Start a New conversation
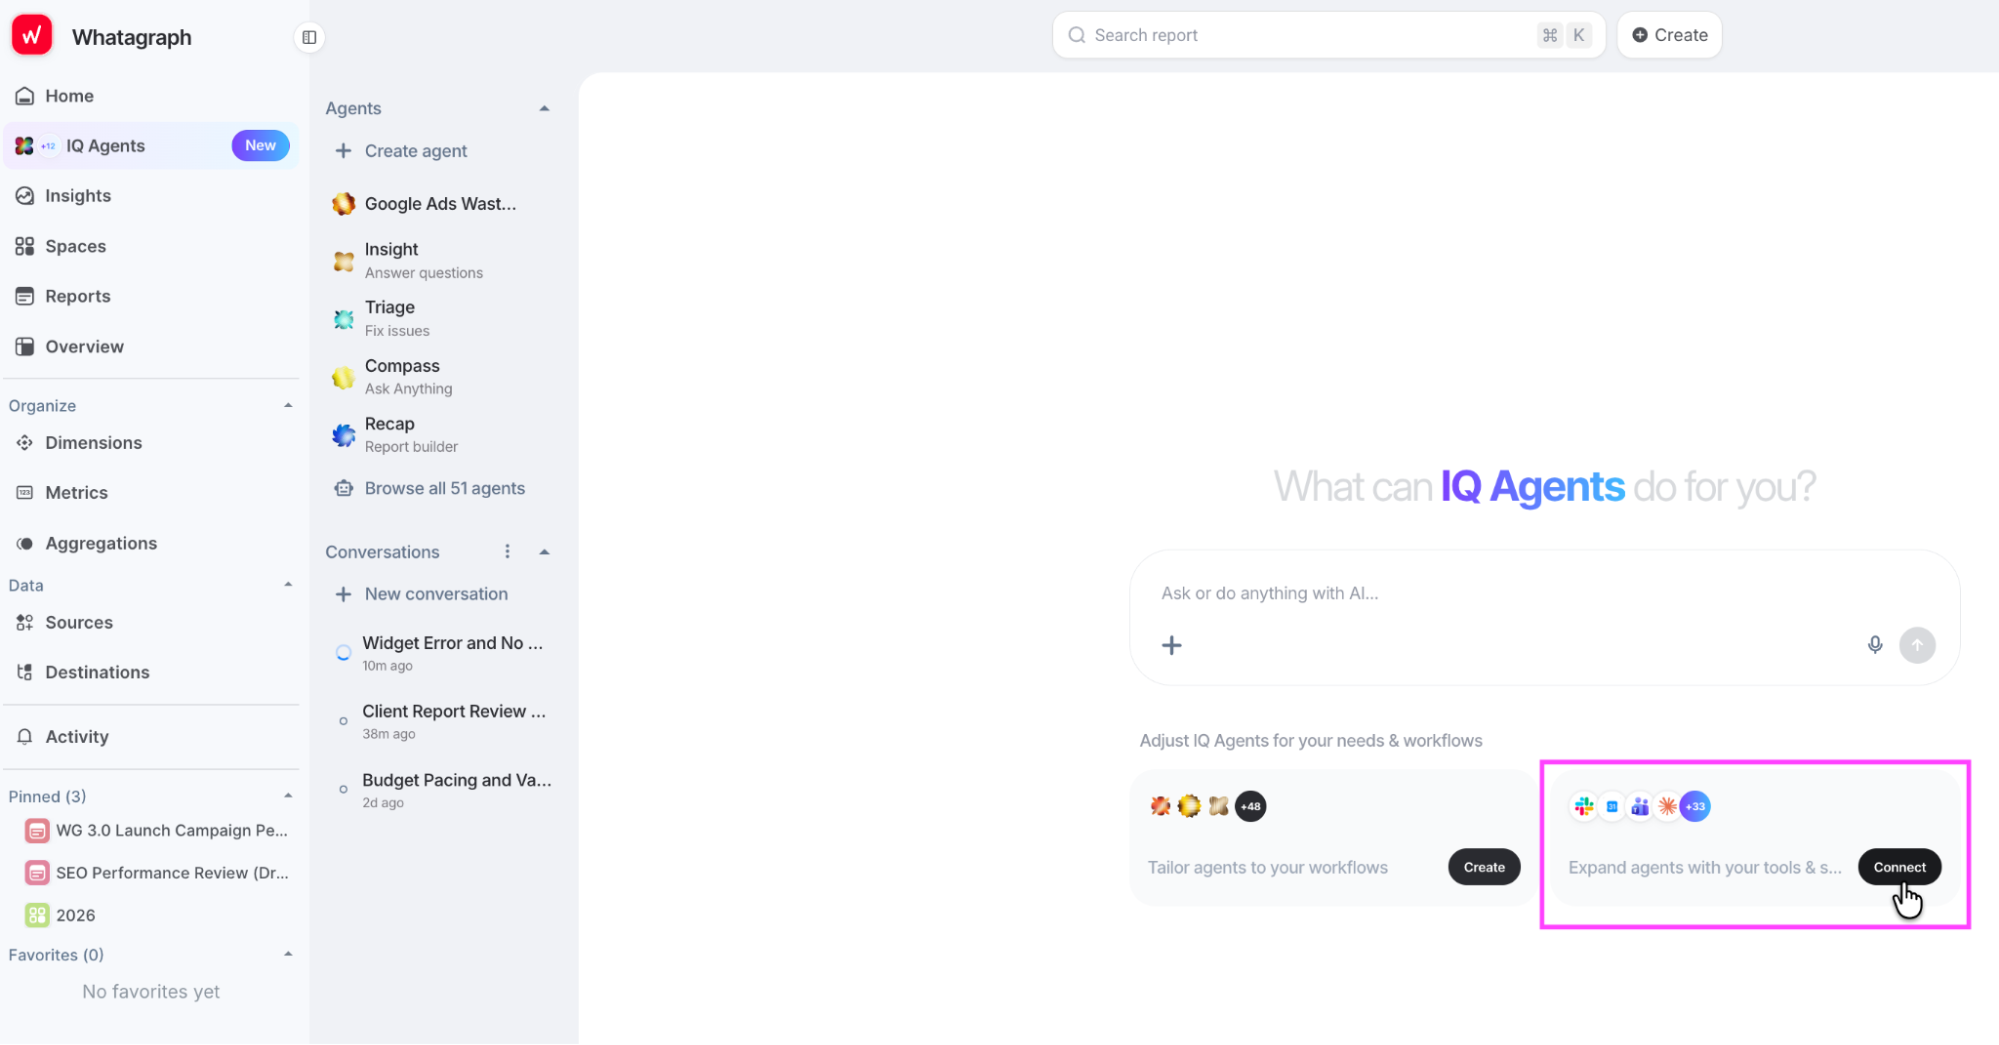The height and width of the screenshot is (1045, 1999). coord(422,594)
